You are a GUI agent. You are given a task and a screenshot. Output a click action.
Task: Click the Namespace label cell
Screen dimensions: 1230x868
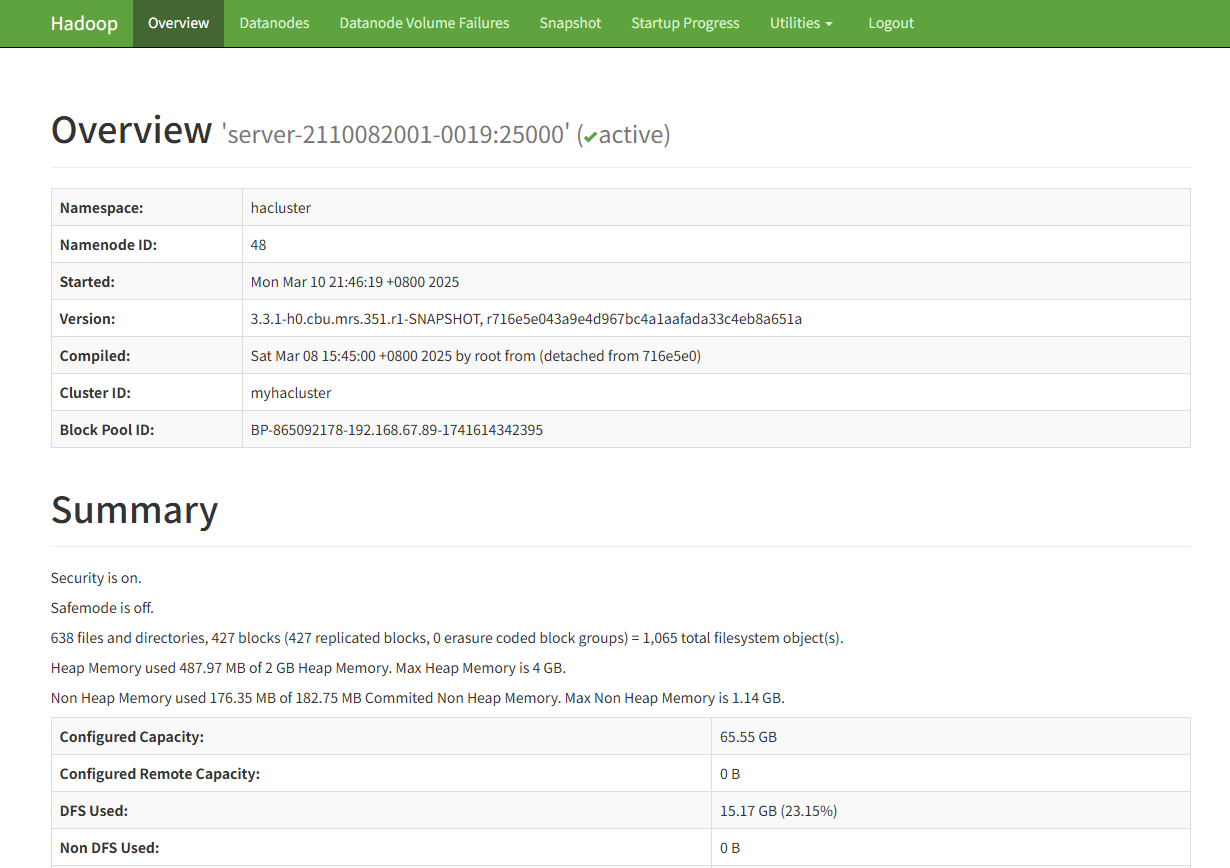pyautogui.click(x=147, y=208)
